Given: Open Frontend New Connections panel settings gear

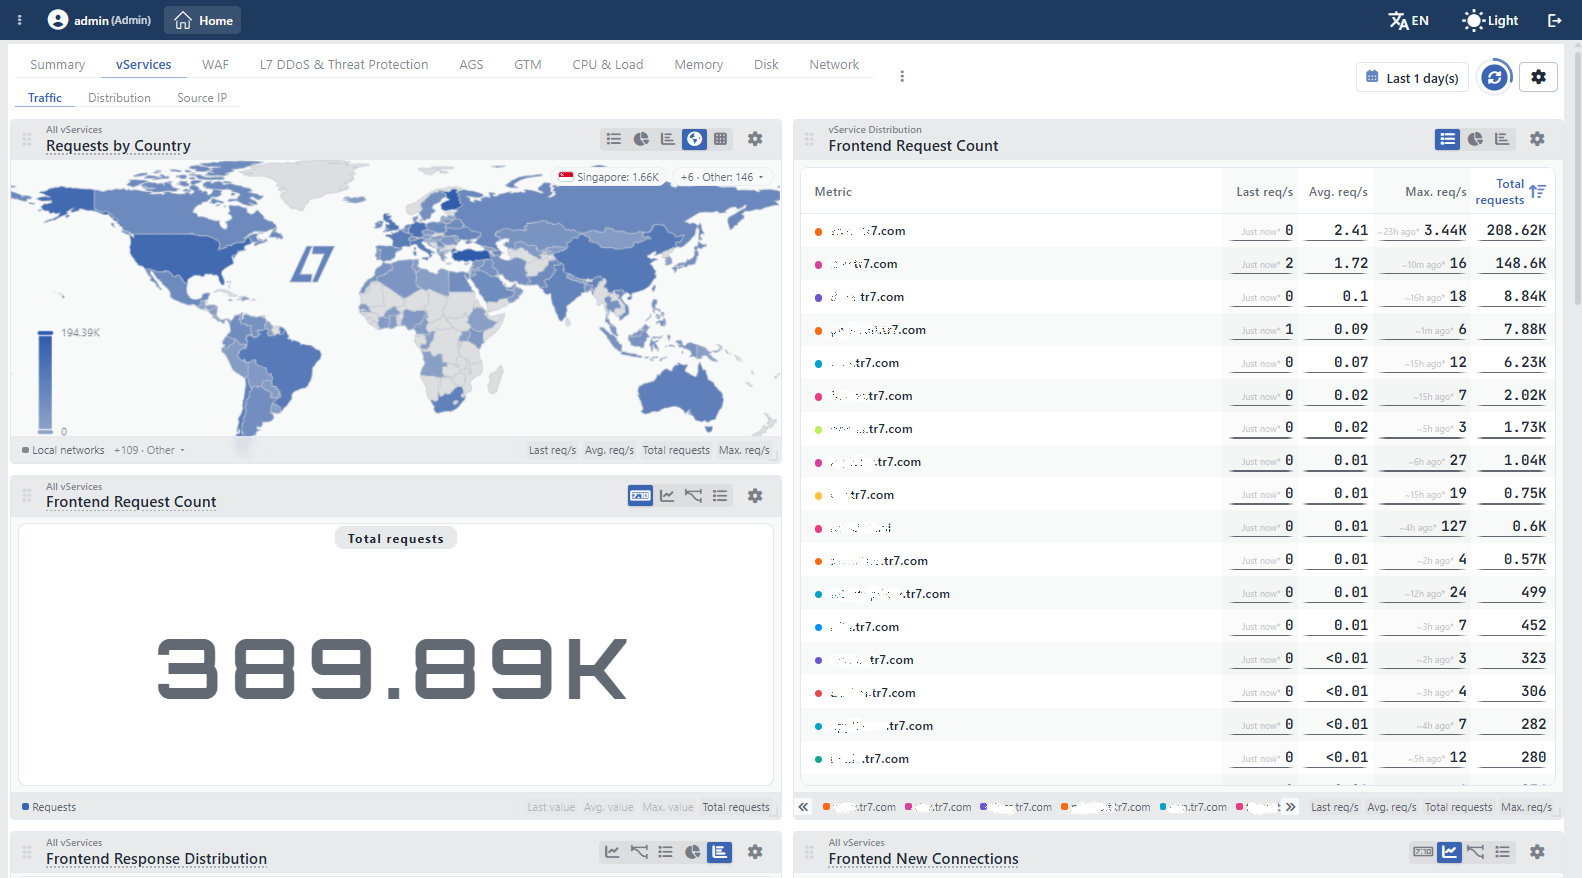Looking at the screenshot, I should 1537,852.
